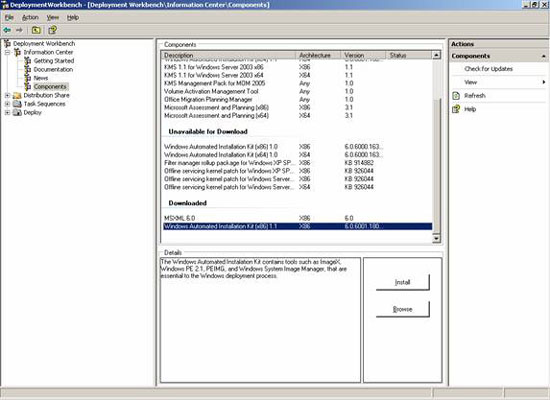Click the Getting Started node icon

coord(28,61)
